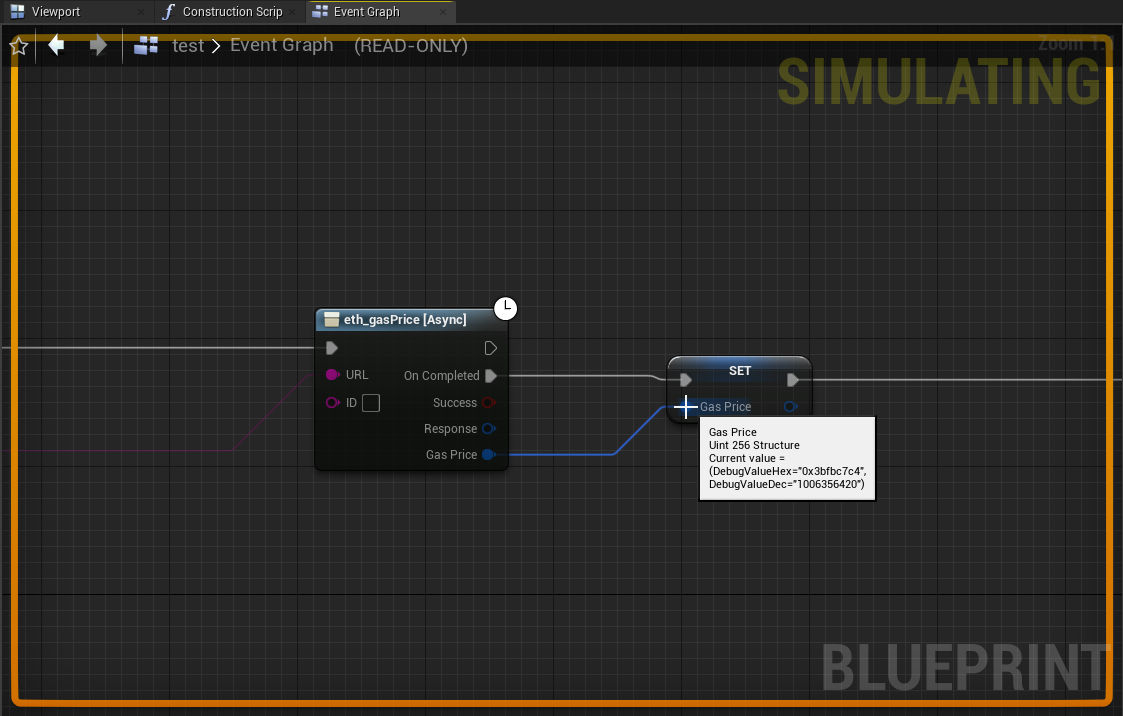The height and width of the screenshot is (716, 1123).
Task: Click the test breadcrumb link
Action: tap(188, 46)
